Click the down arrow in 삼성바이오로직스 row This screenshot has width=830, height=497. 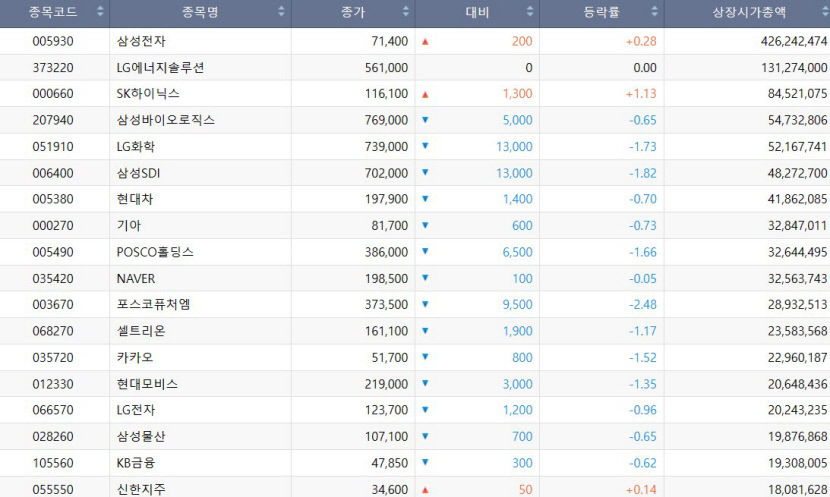pyautogui.click(x=425, y=120)
